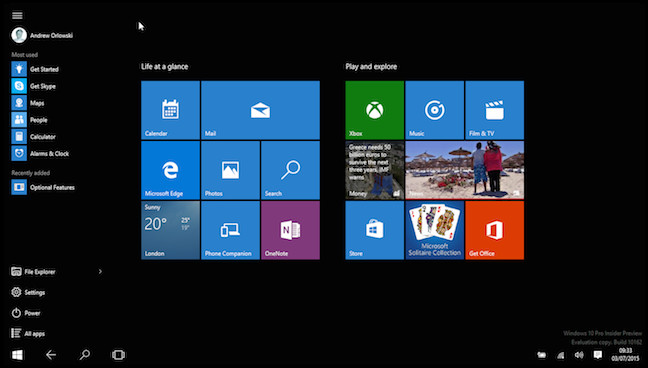Open Get Skype from Most used list

34,86
